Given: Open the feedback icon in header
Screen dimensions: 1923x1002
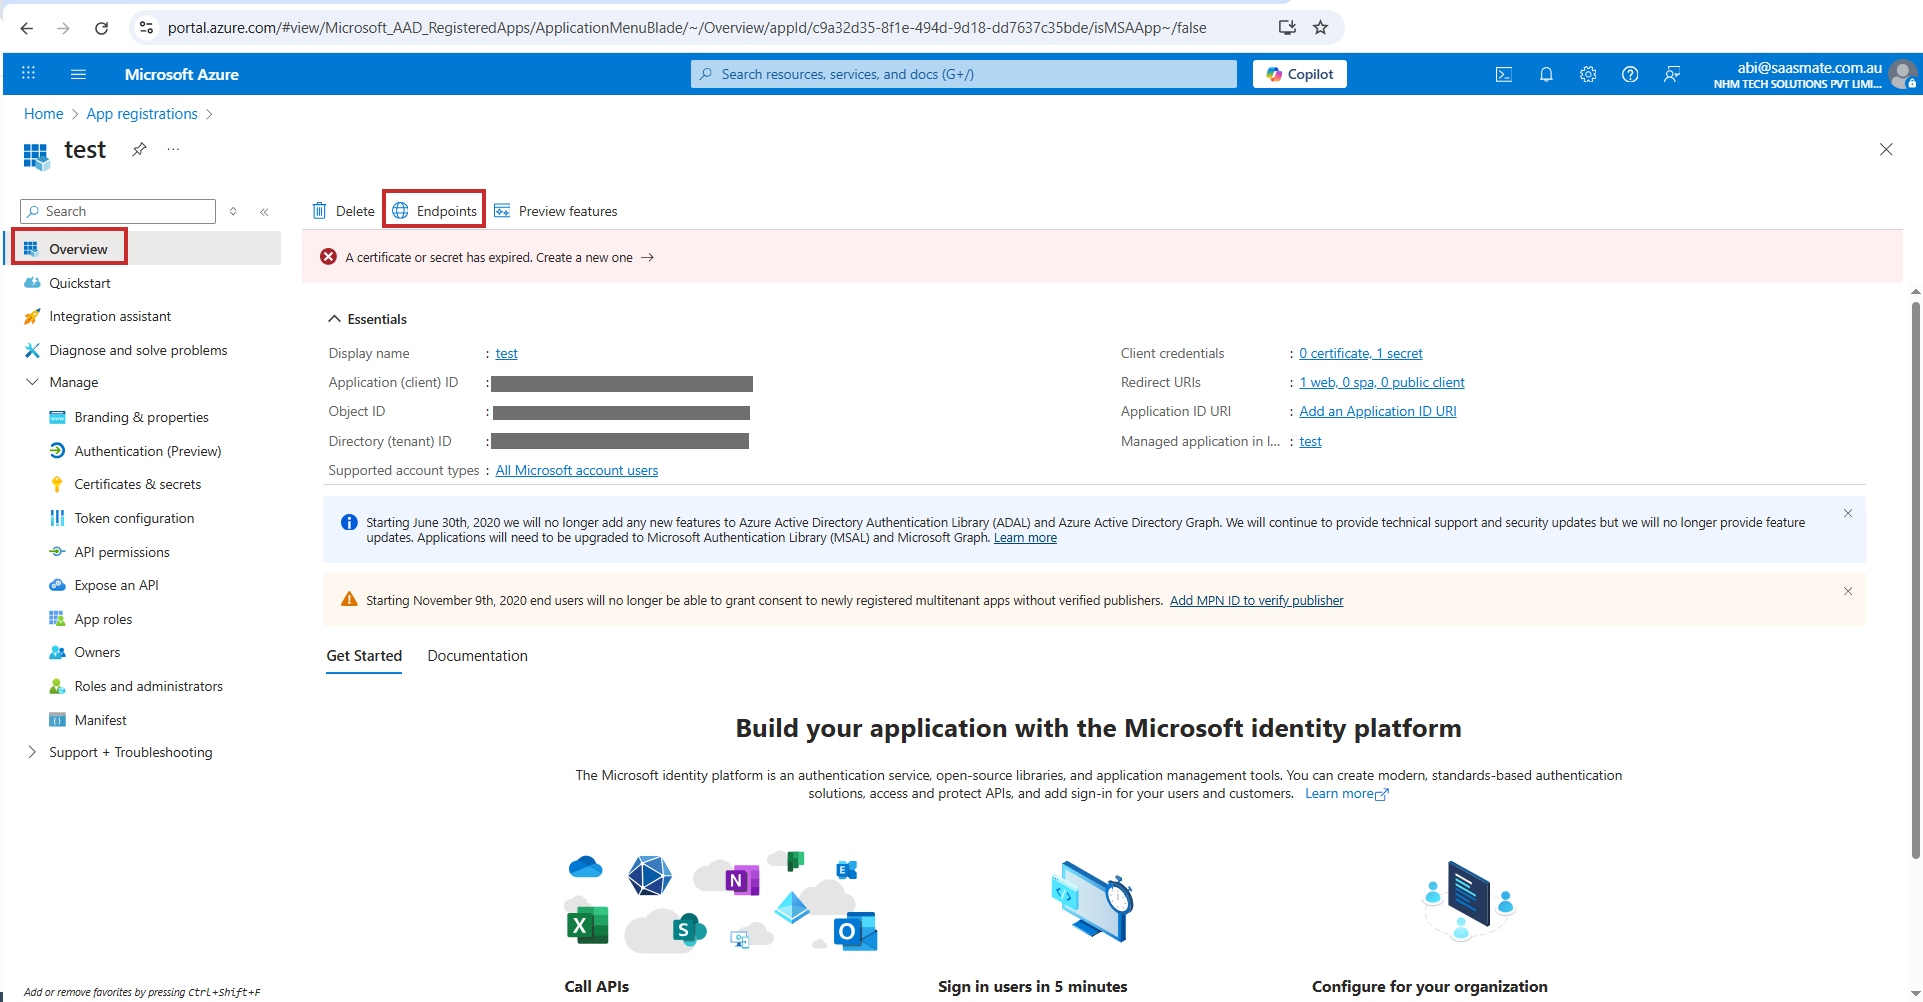Looking at the screenshot, I should tap(1672, 74).
